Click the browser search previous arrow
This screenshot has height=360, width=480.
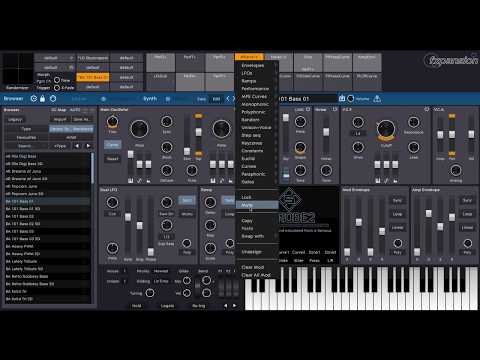pyautogui.click(x=77, y=146)
